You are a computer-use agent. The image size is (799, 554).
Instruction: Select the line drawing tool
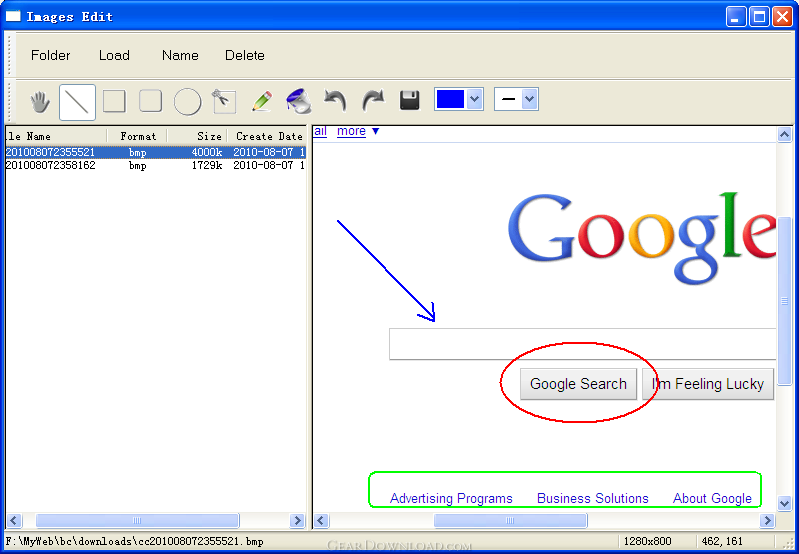pos(77,102)
